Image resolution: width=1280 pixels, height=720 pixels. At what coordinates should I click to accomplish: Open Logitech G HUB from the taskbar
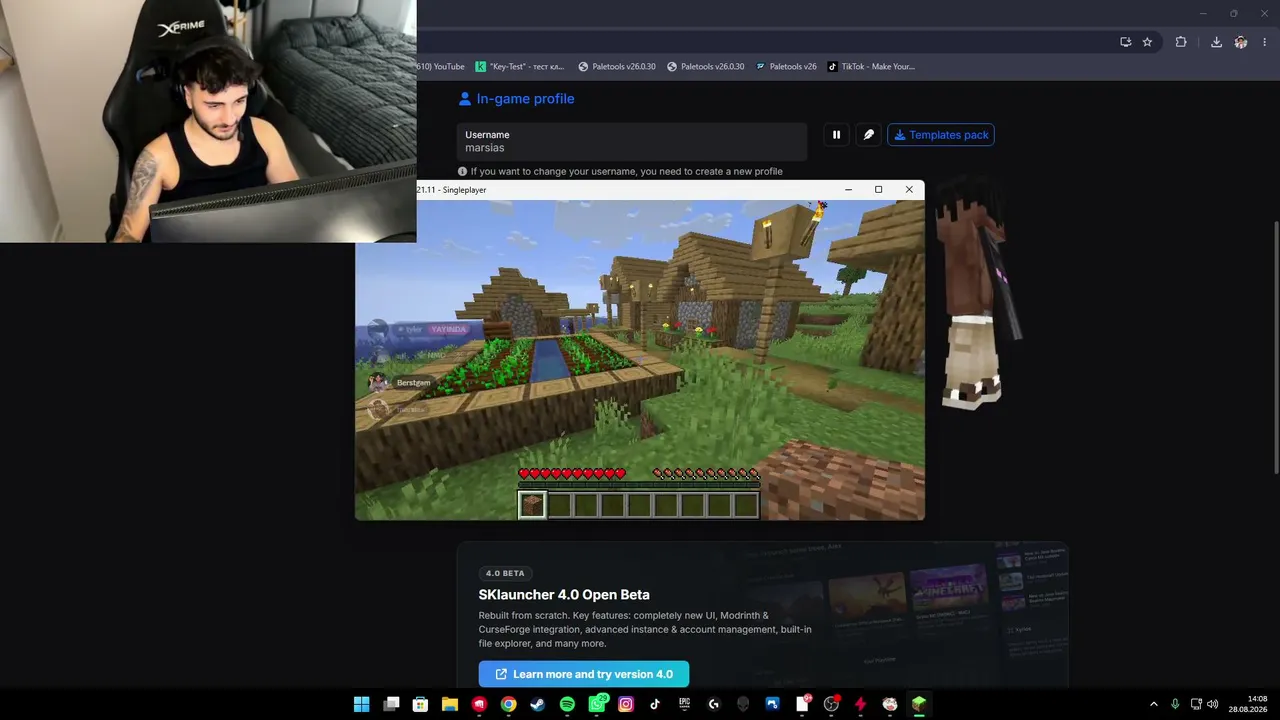[x=714, y=704]
